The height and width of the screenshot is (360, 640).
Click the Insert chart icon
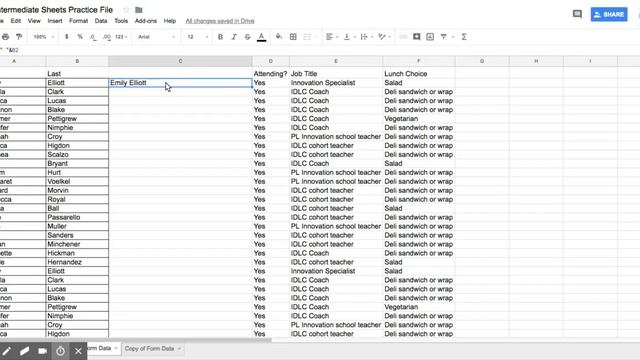[x=430, y=37]
